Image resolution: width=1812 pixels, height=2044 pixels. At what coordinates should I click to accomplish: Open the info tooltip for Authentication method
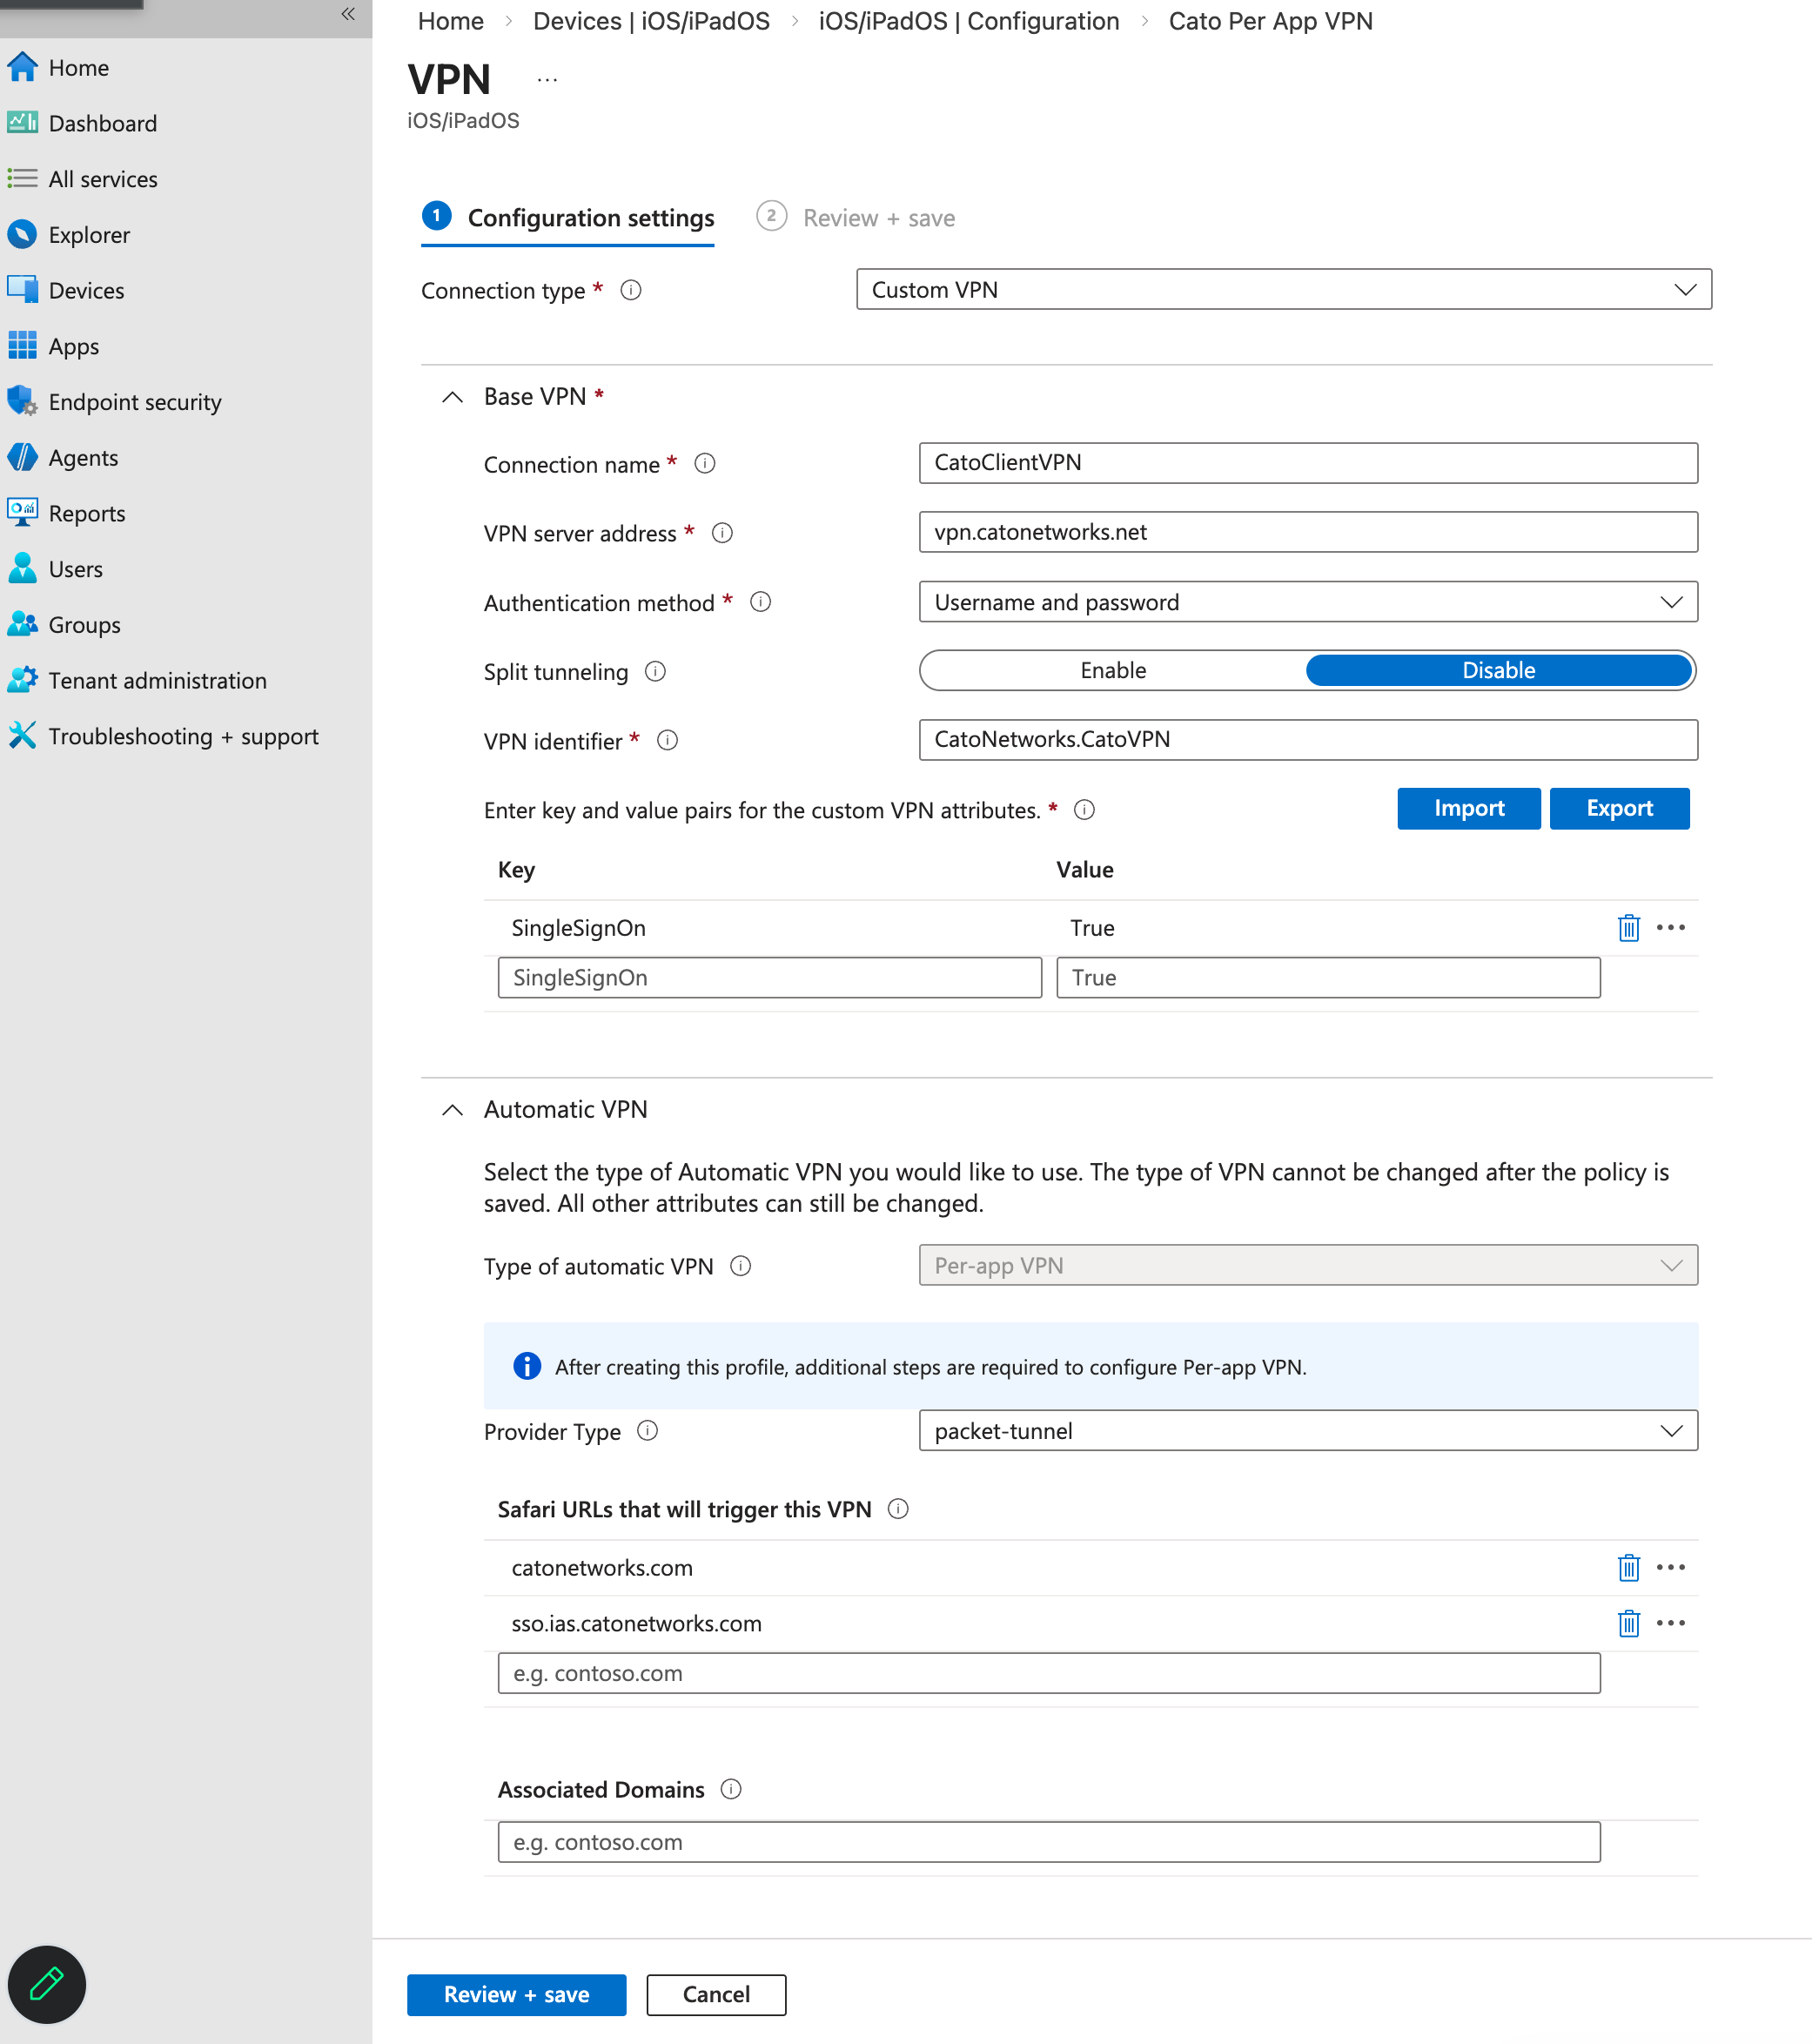(x=761, y=602)
